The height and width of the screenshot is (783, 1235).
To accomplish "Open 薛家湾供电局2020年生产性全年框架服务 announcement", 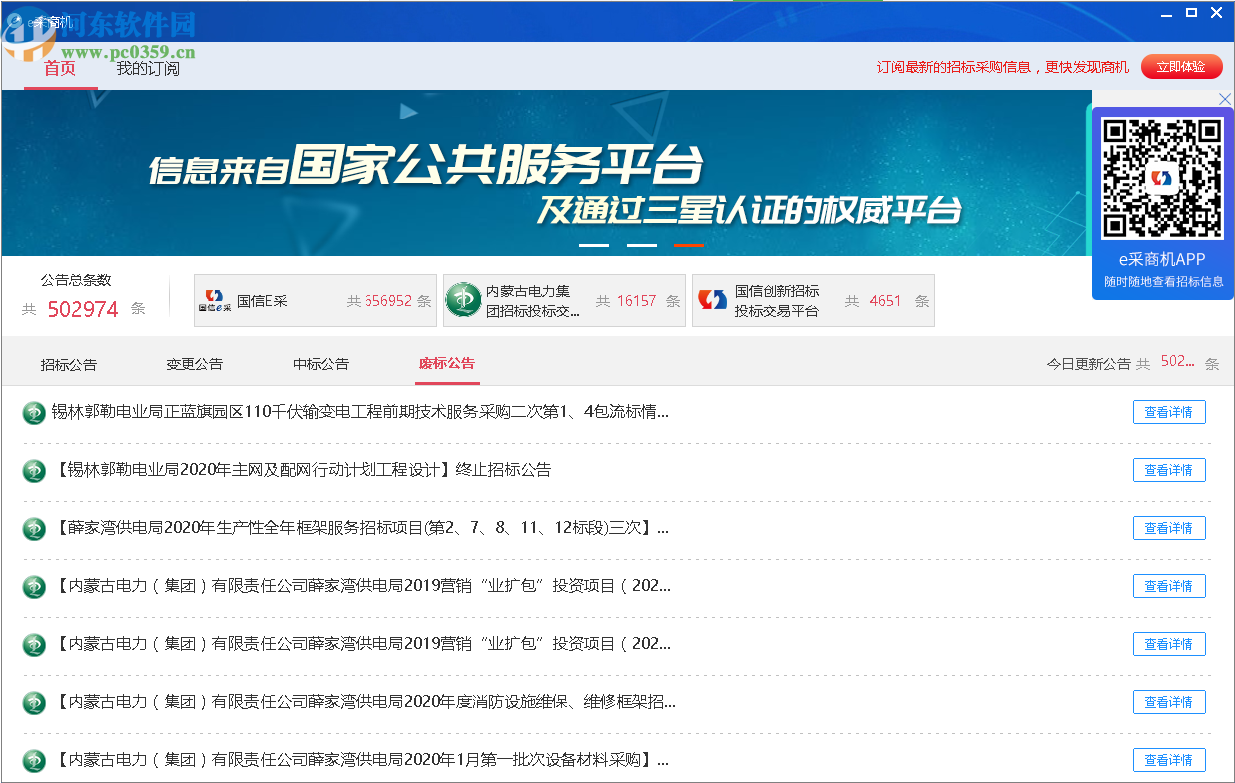I will (360, 528).
